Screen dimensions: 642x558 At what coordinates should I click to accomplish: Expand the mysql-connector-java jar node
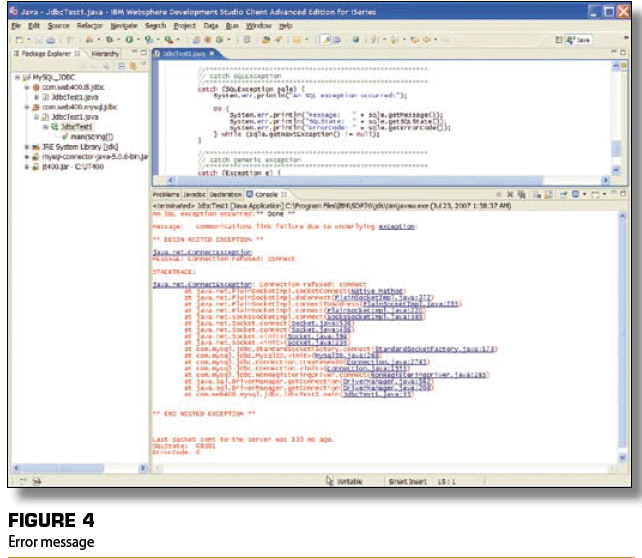(x=27, y=157)
